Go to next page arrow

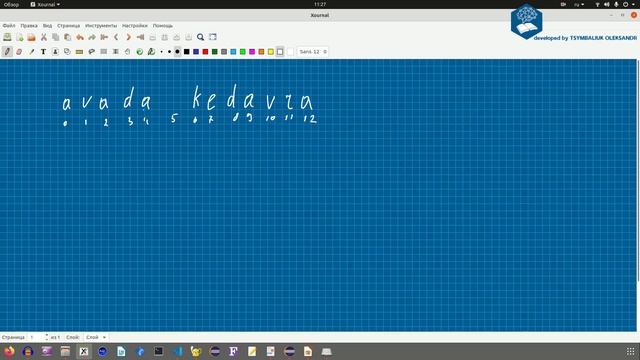[128, 37]
